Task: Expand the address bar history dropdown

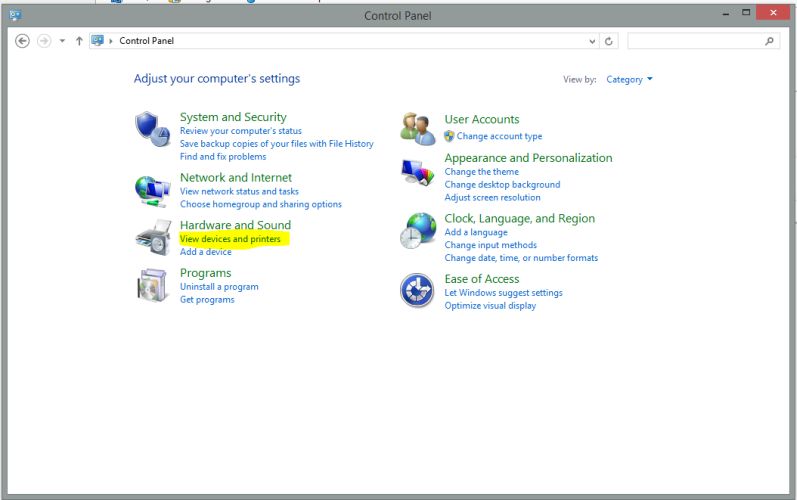Action: (592, 41)
